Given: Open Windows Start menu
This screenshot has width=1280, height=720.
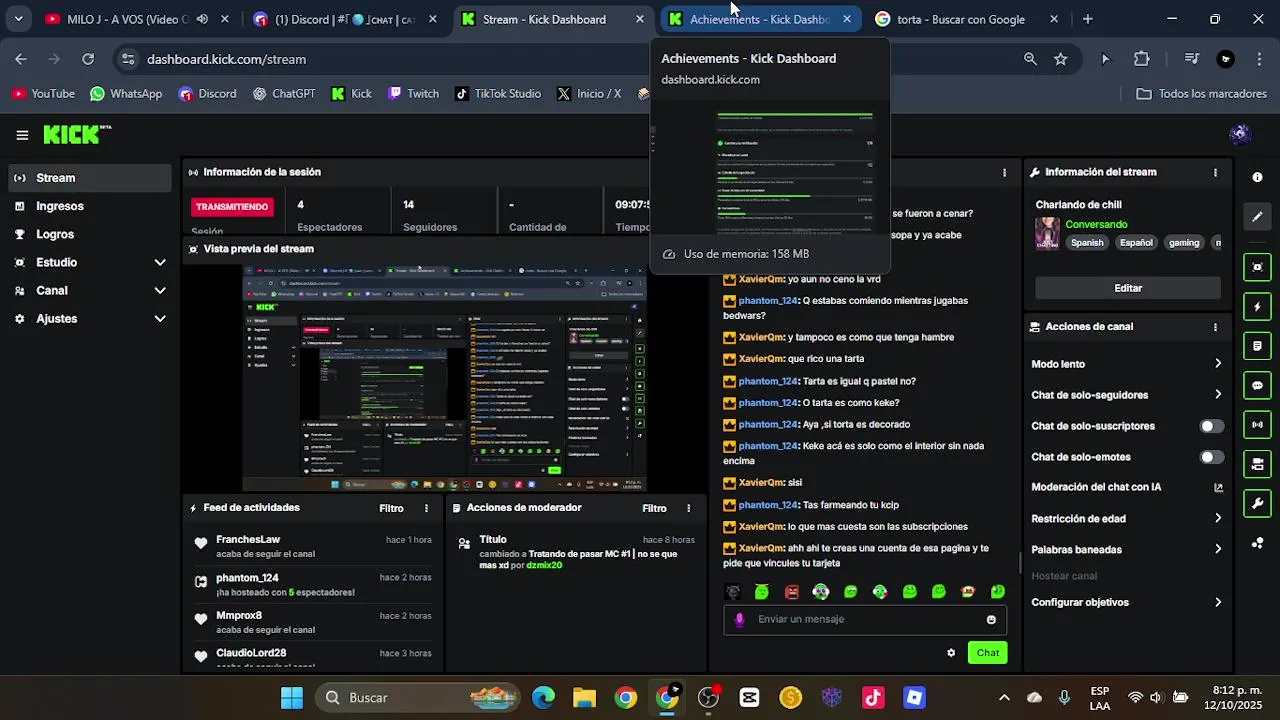Looking at the screenshot, I should pyautogui.click(x=292, y=698).
